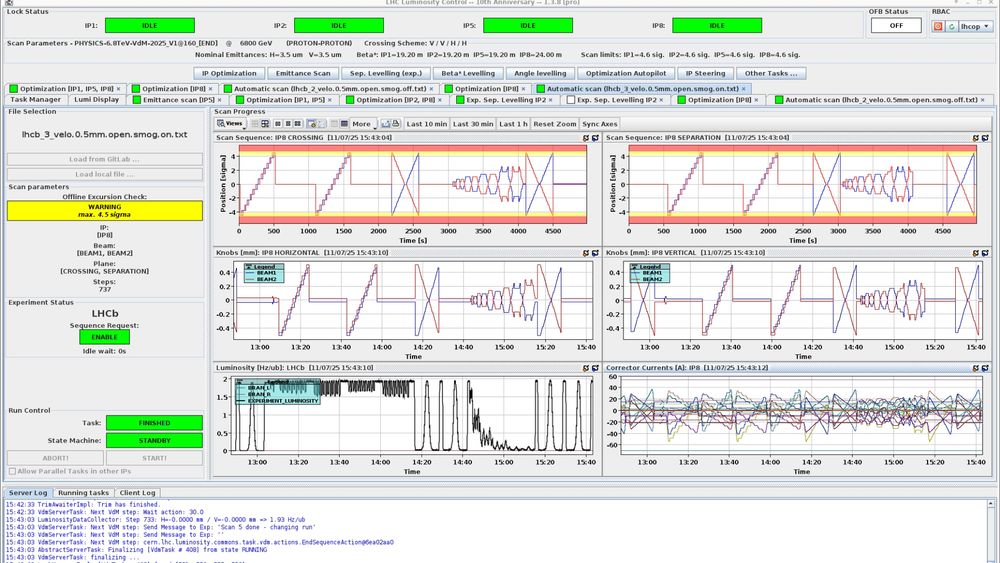This screenshot has height=563, width=1000.
Task: Click the chart settings icon next to layouts
Action: click(312, 124)
